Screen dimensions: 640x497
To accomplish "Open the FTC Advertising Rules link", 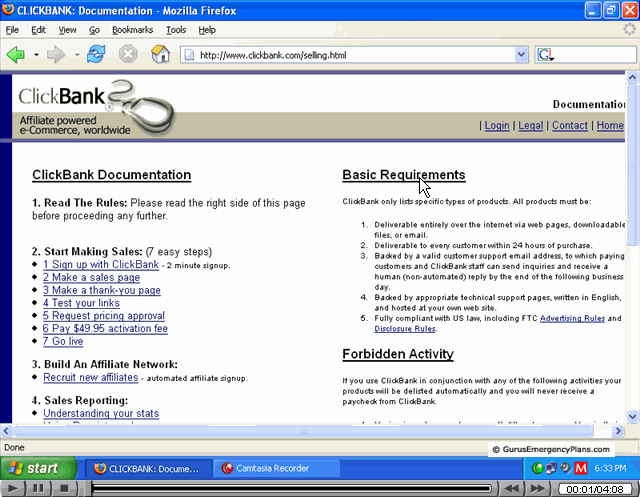I will click(572, 318).
